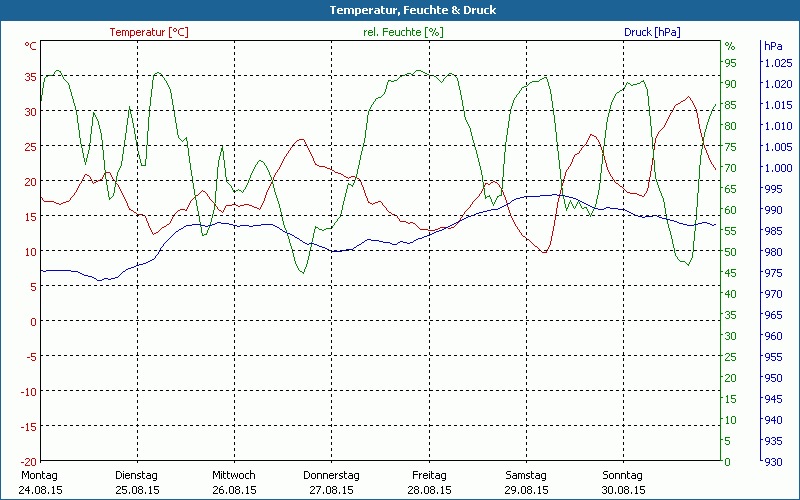Click the red "-15" tick on the temperature axis
Image resolution: width=800 pixels, height=500 pixels.
pyautogui.click(x=29, y=427)
